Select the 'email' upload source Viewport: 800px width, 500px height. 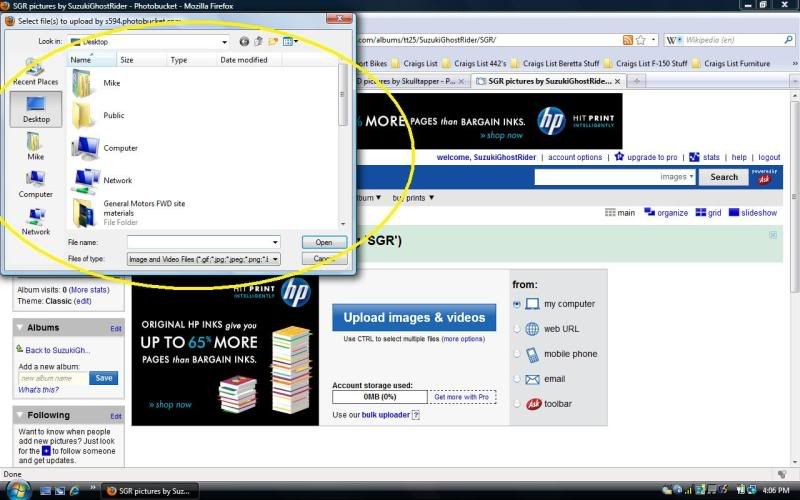[517, 379]
